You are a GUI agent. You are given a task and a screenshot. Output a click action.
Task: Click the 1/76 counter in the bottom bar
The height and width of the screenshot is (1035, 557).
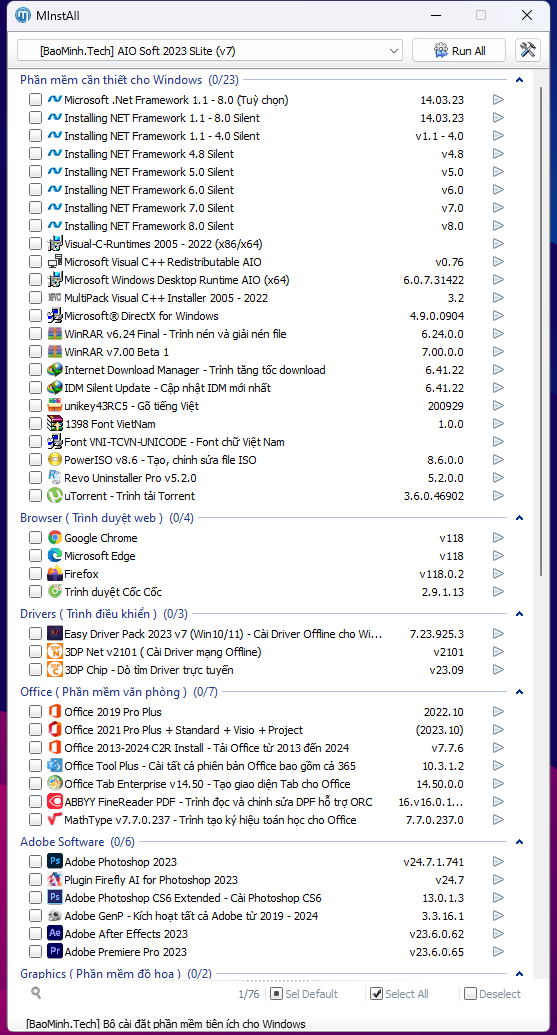click(x=249, y=993)
